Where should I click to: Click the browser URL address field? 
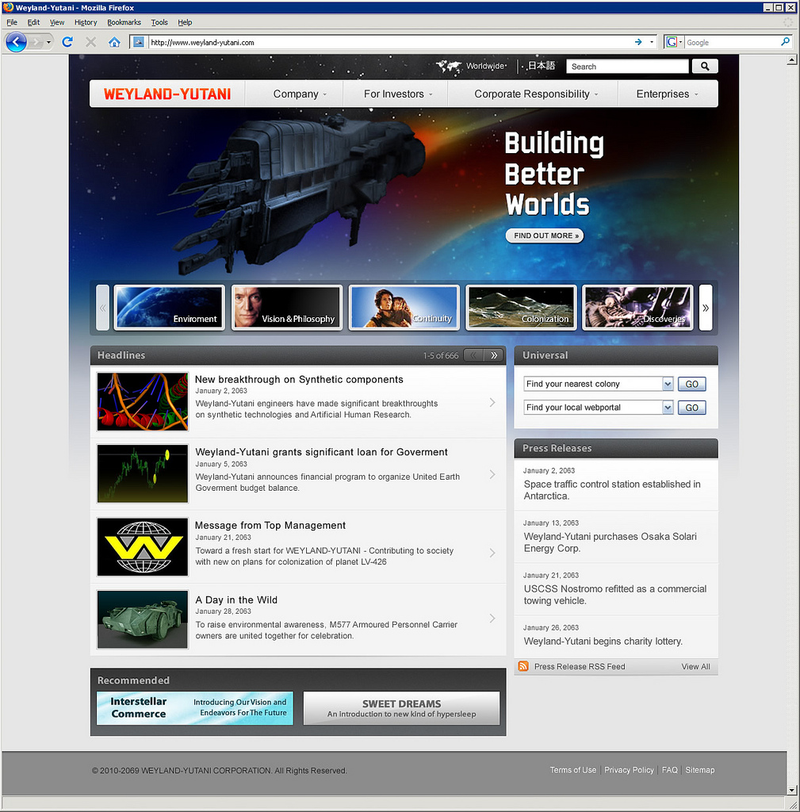click(x=390, y=42)
